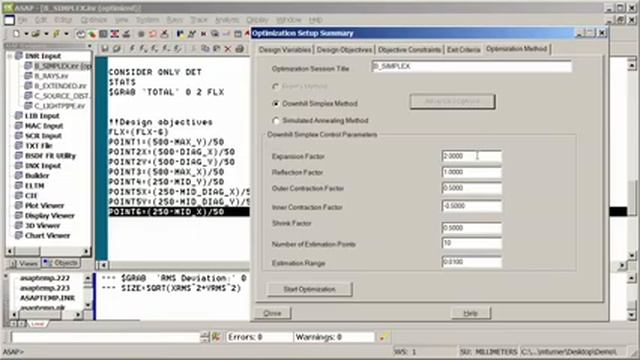The height and width of the screenshot is (360, 640).
Task: Switch to the Design Variables tab
Action: pos(285,49)
